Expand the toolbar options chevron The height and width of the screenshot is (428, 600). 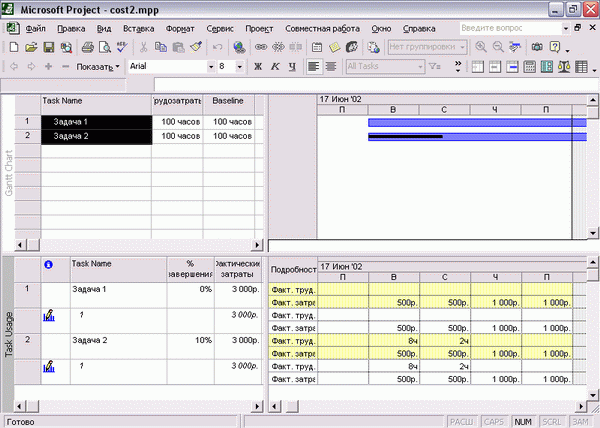[458, 67]
